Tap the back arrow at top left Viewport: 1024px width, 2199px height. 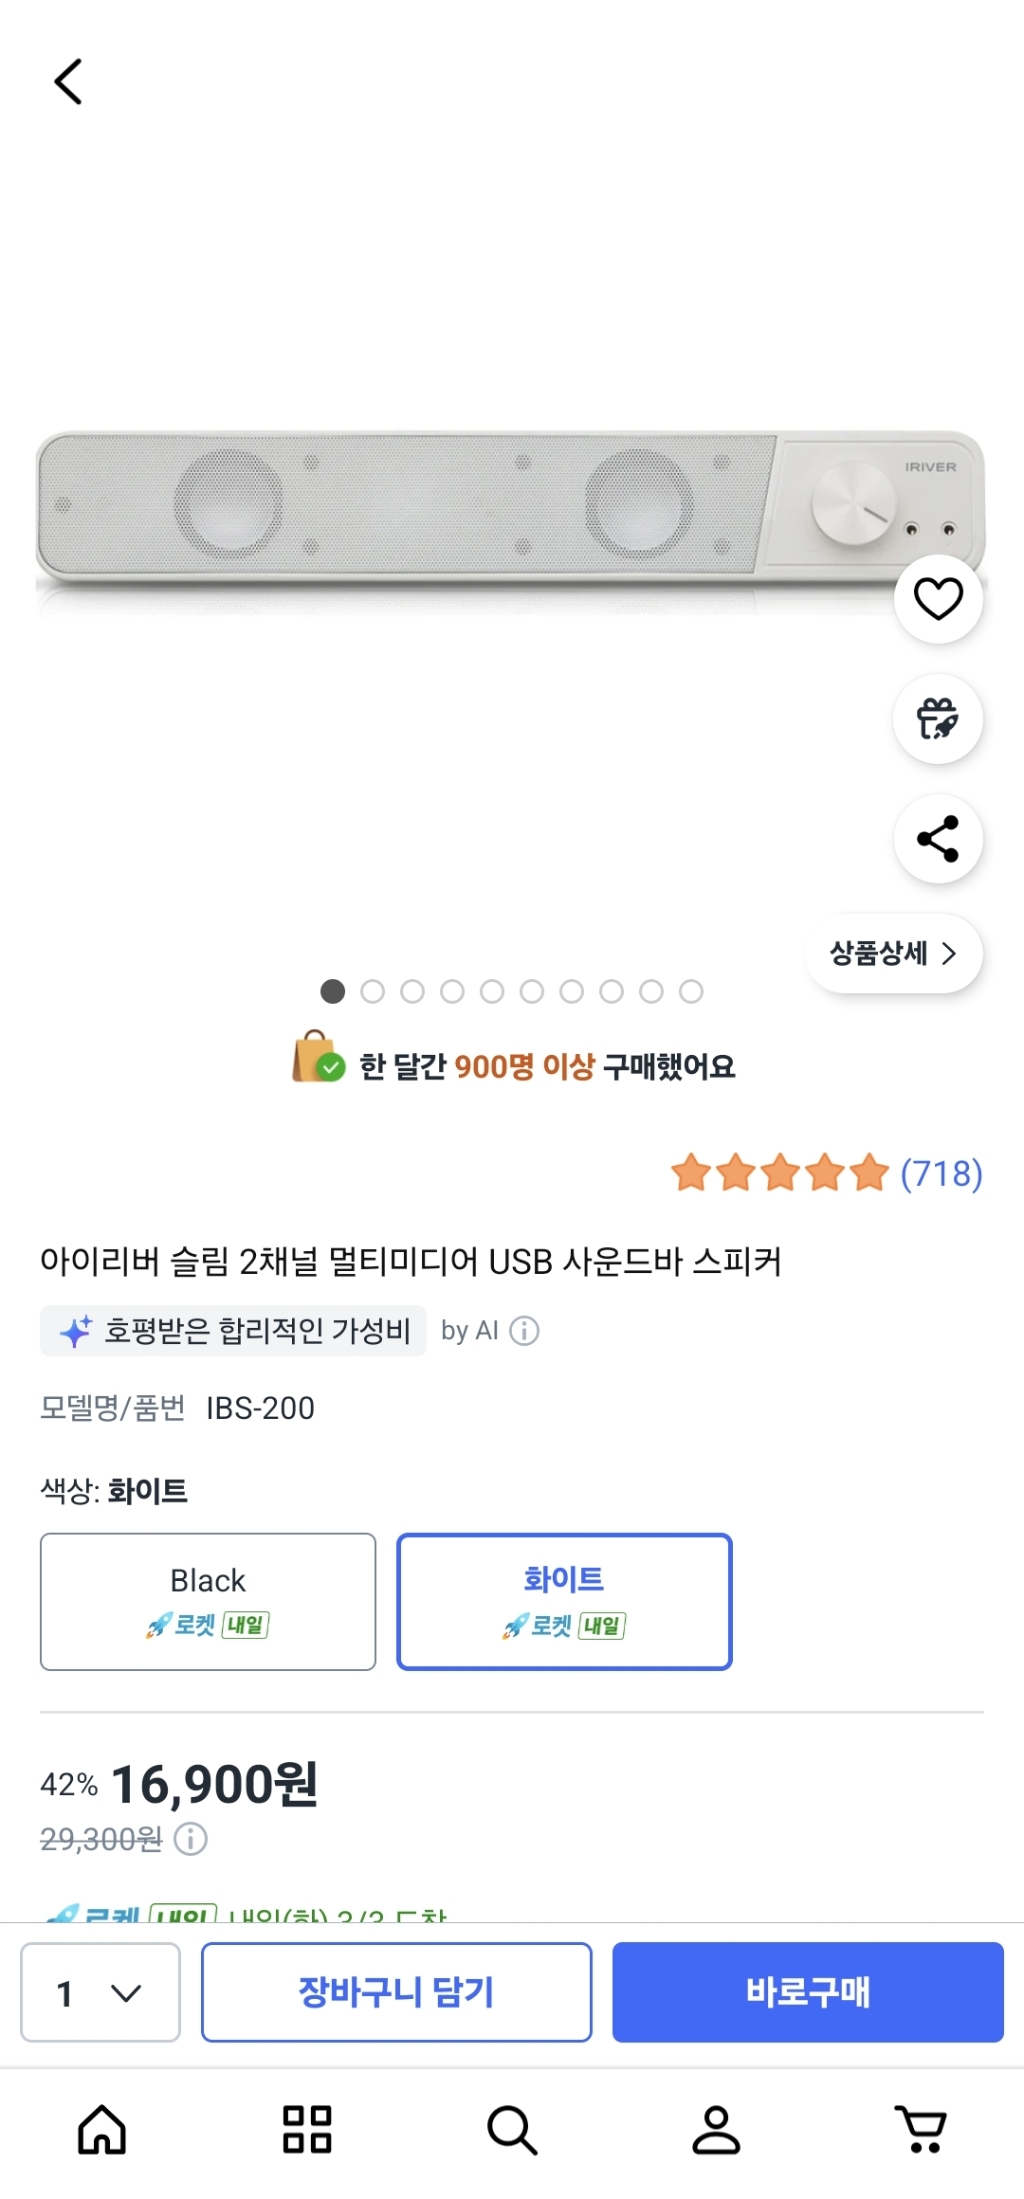coord(67,81)
